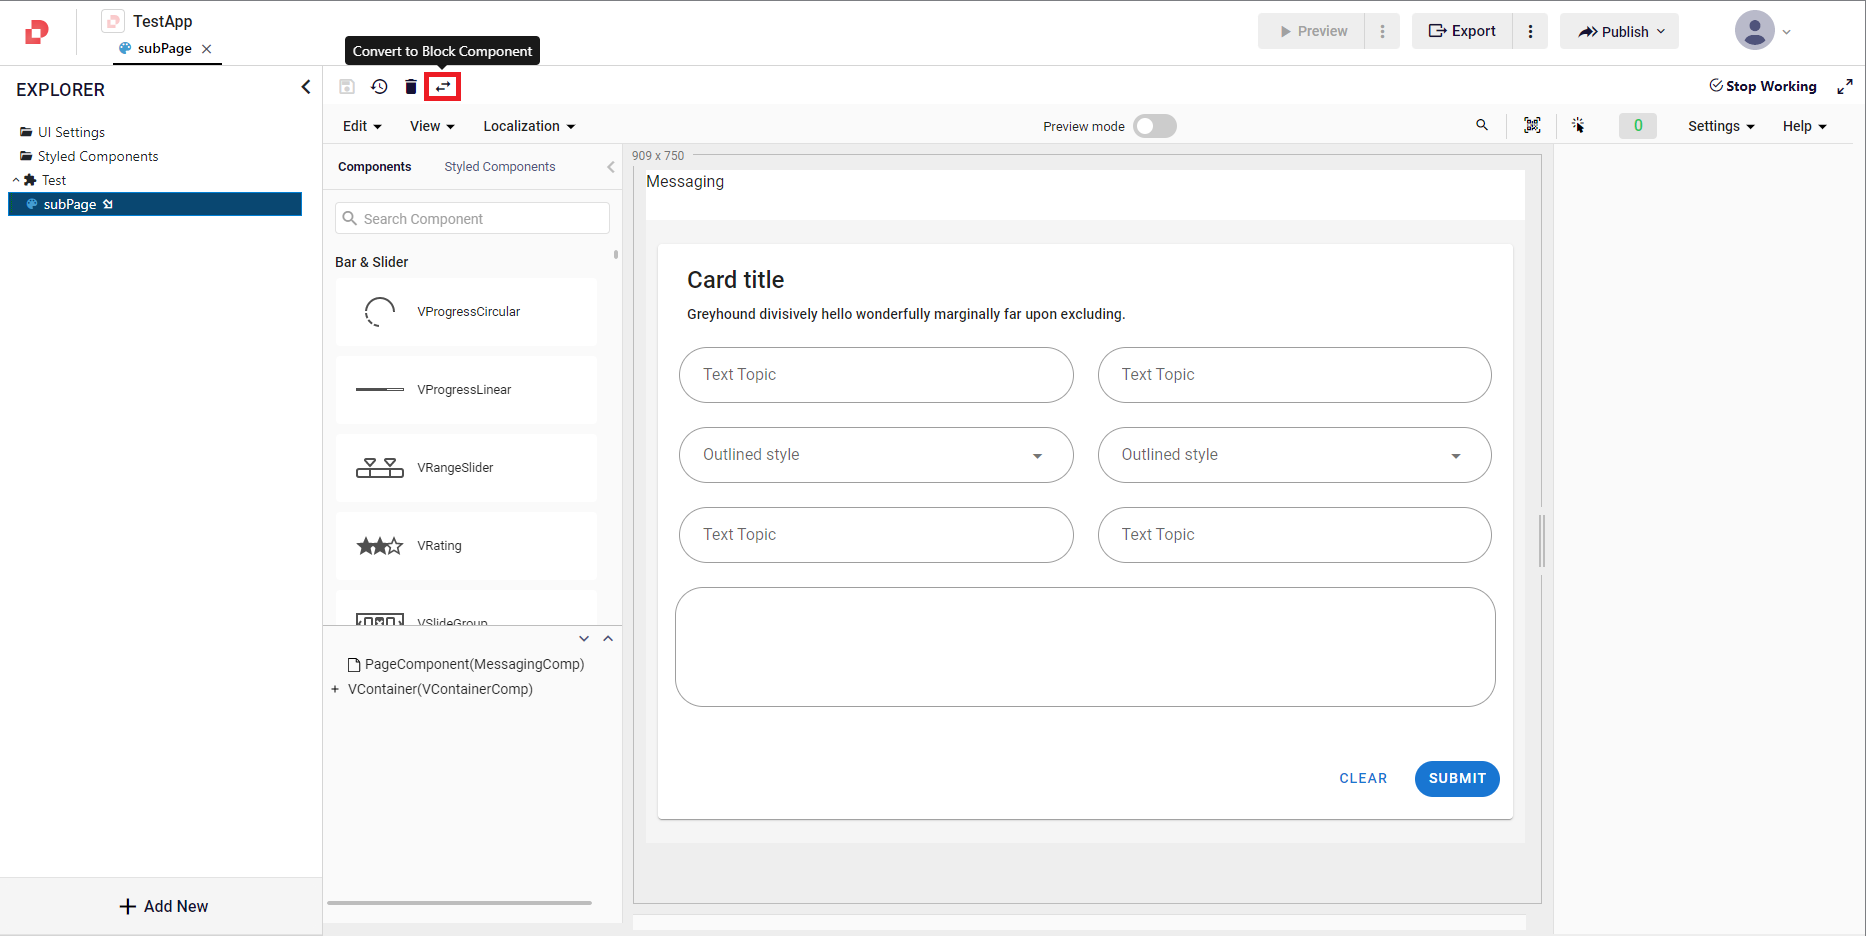1866x936 pixels.
Task: Click the green 0 counter badge
Action: (x=1638, y=125)
